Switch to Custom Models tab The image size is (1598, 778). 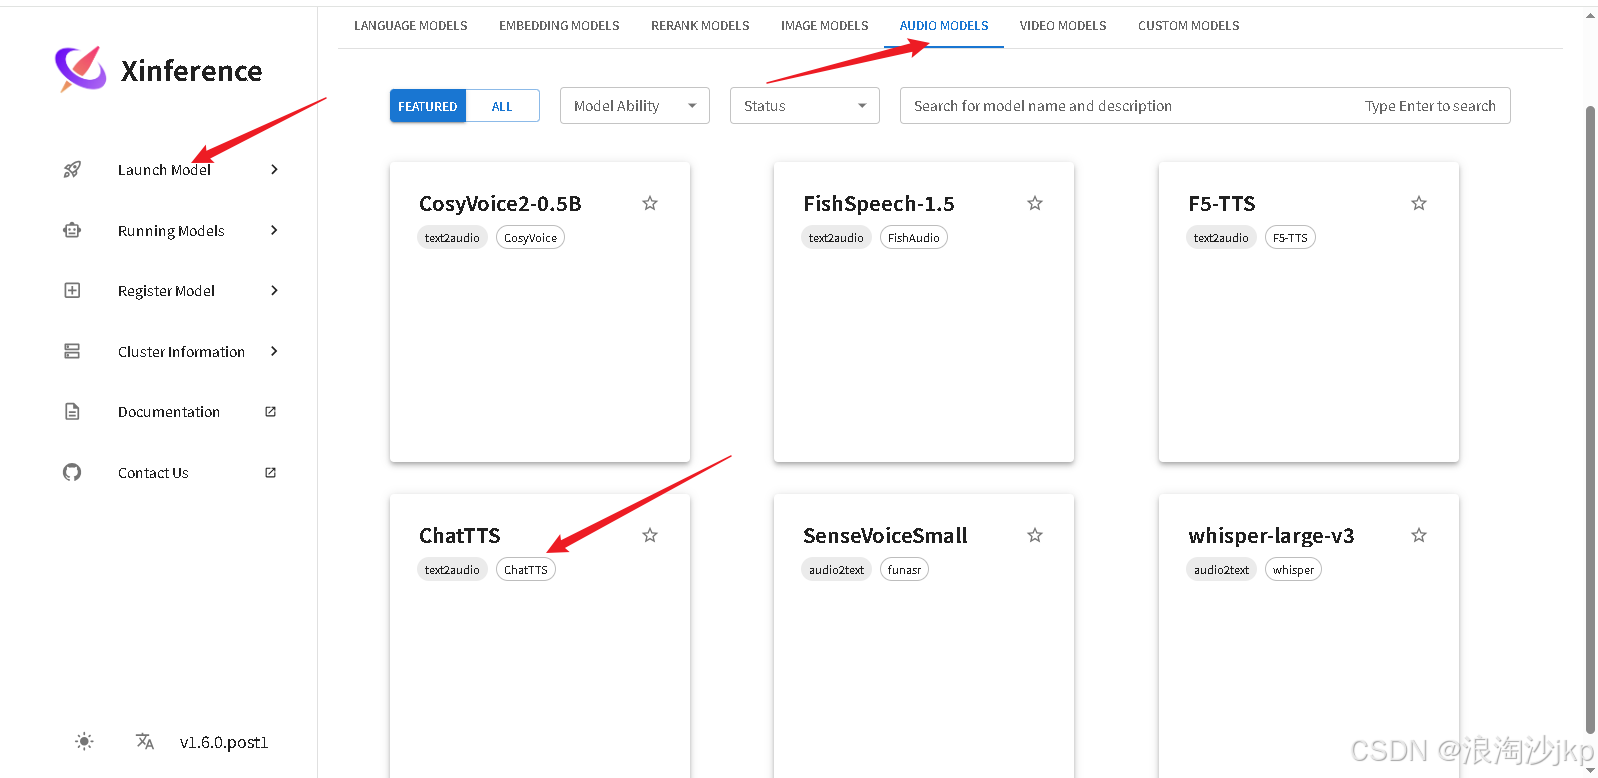1188,26
